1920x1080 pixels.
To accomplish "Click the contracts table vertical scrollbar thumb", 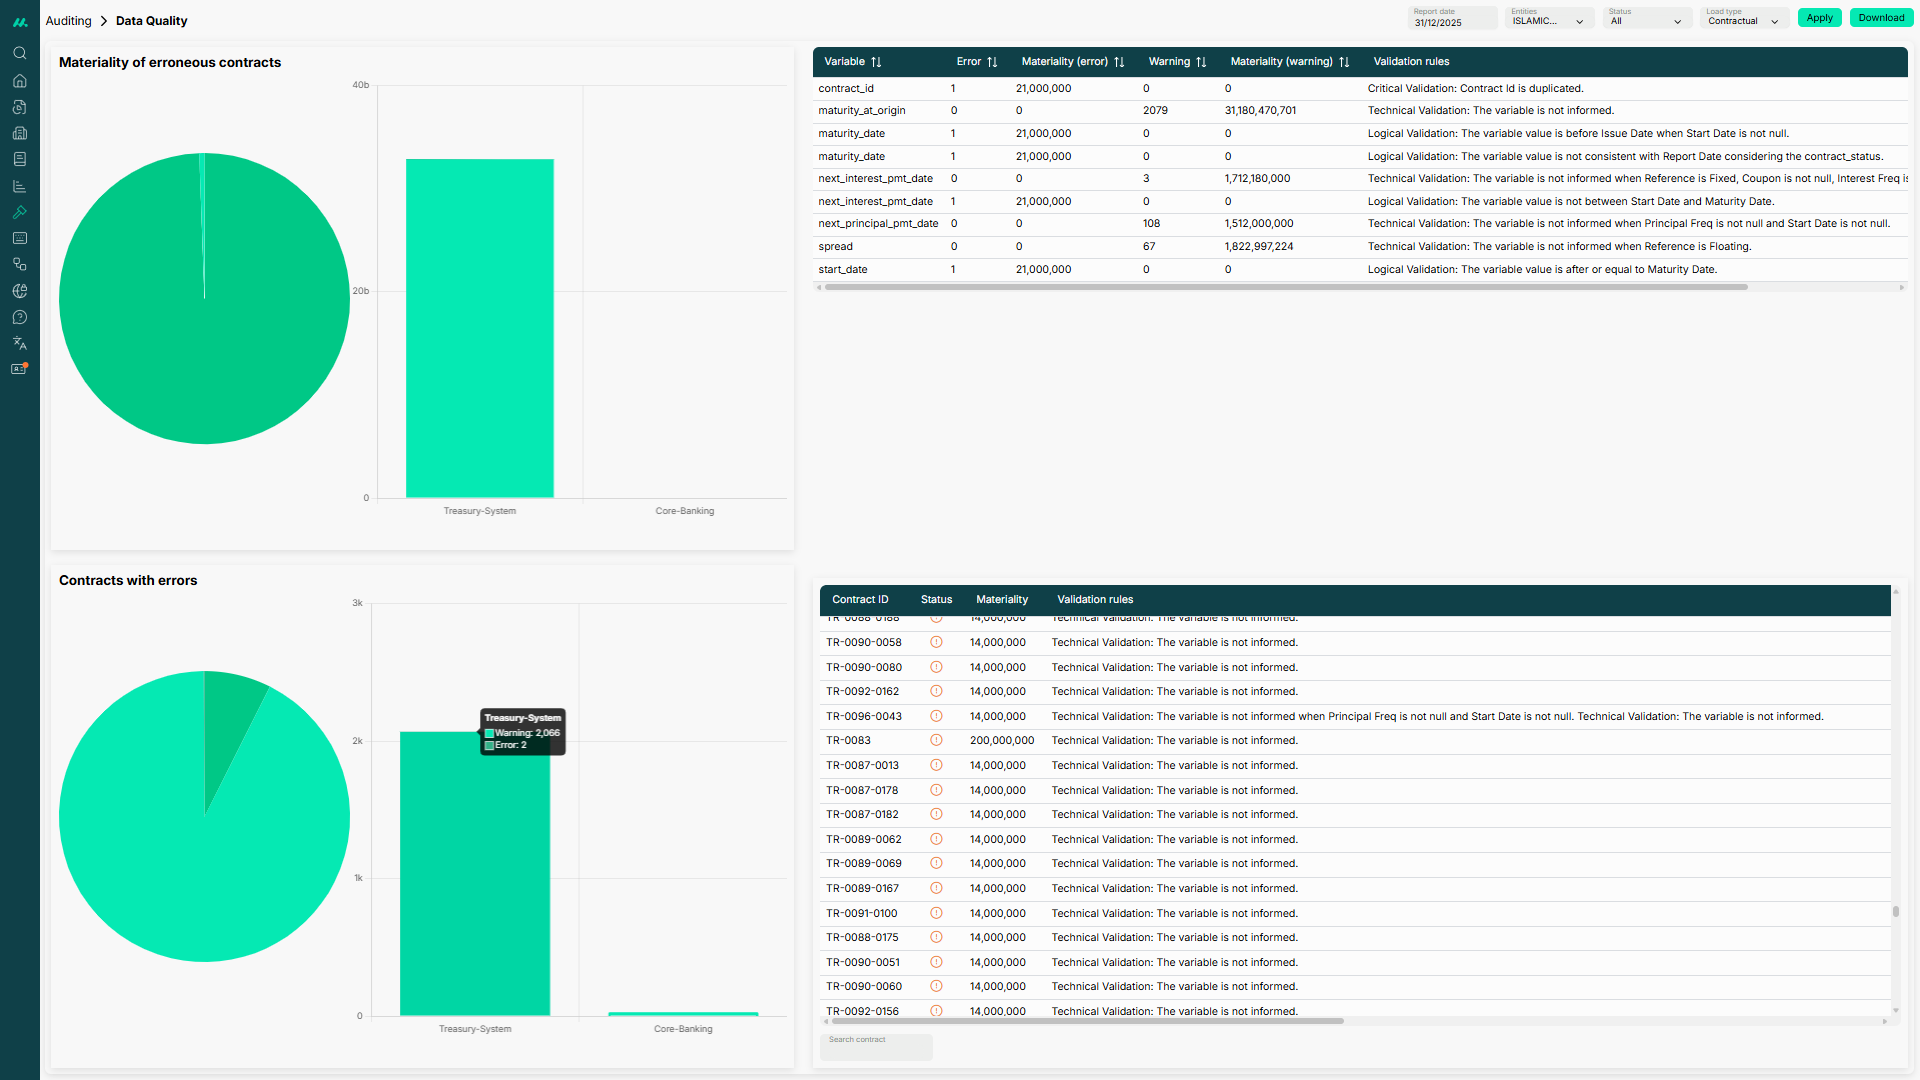I will pos(1895,912).
